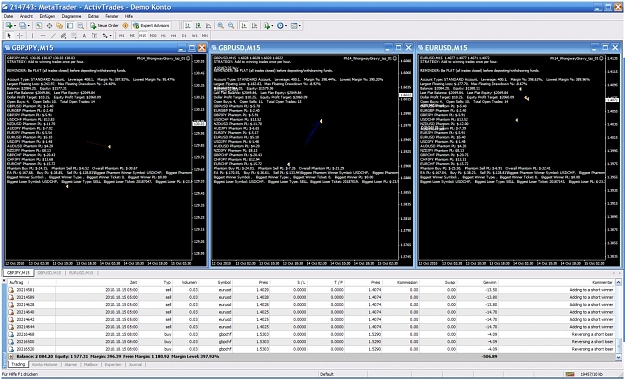Expand the new chart dropdown arrow
The width and height of the screenshot is (625, 379).
15,26
